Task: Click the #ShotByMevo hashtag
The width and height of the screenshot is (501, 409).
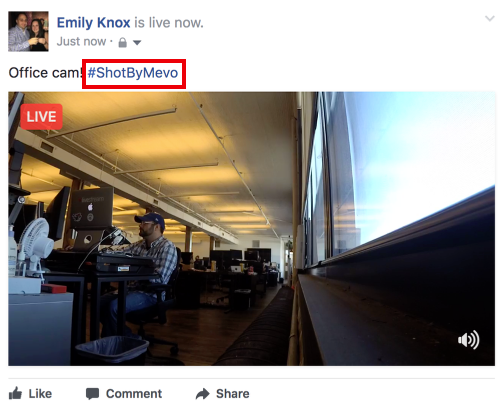Action: 133,73
